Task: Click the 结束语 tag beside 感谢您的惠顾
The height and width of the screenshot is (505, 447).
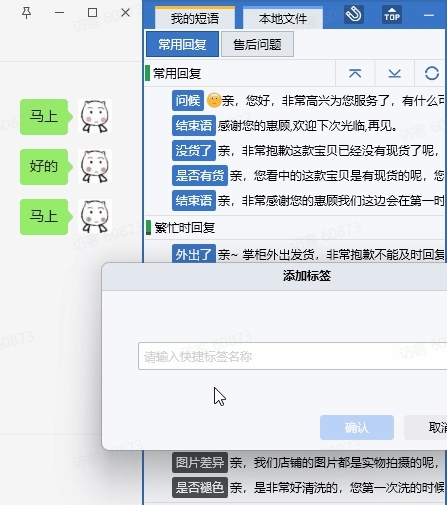Action: tap(194, 126)
